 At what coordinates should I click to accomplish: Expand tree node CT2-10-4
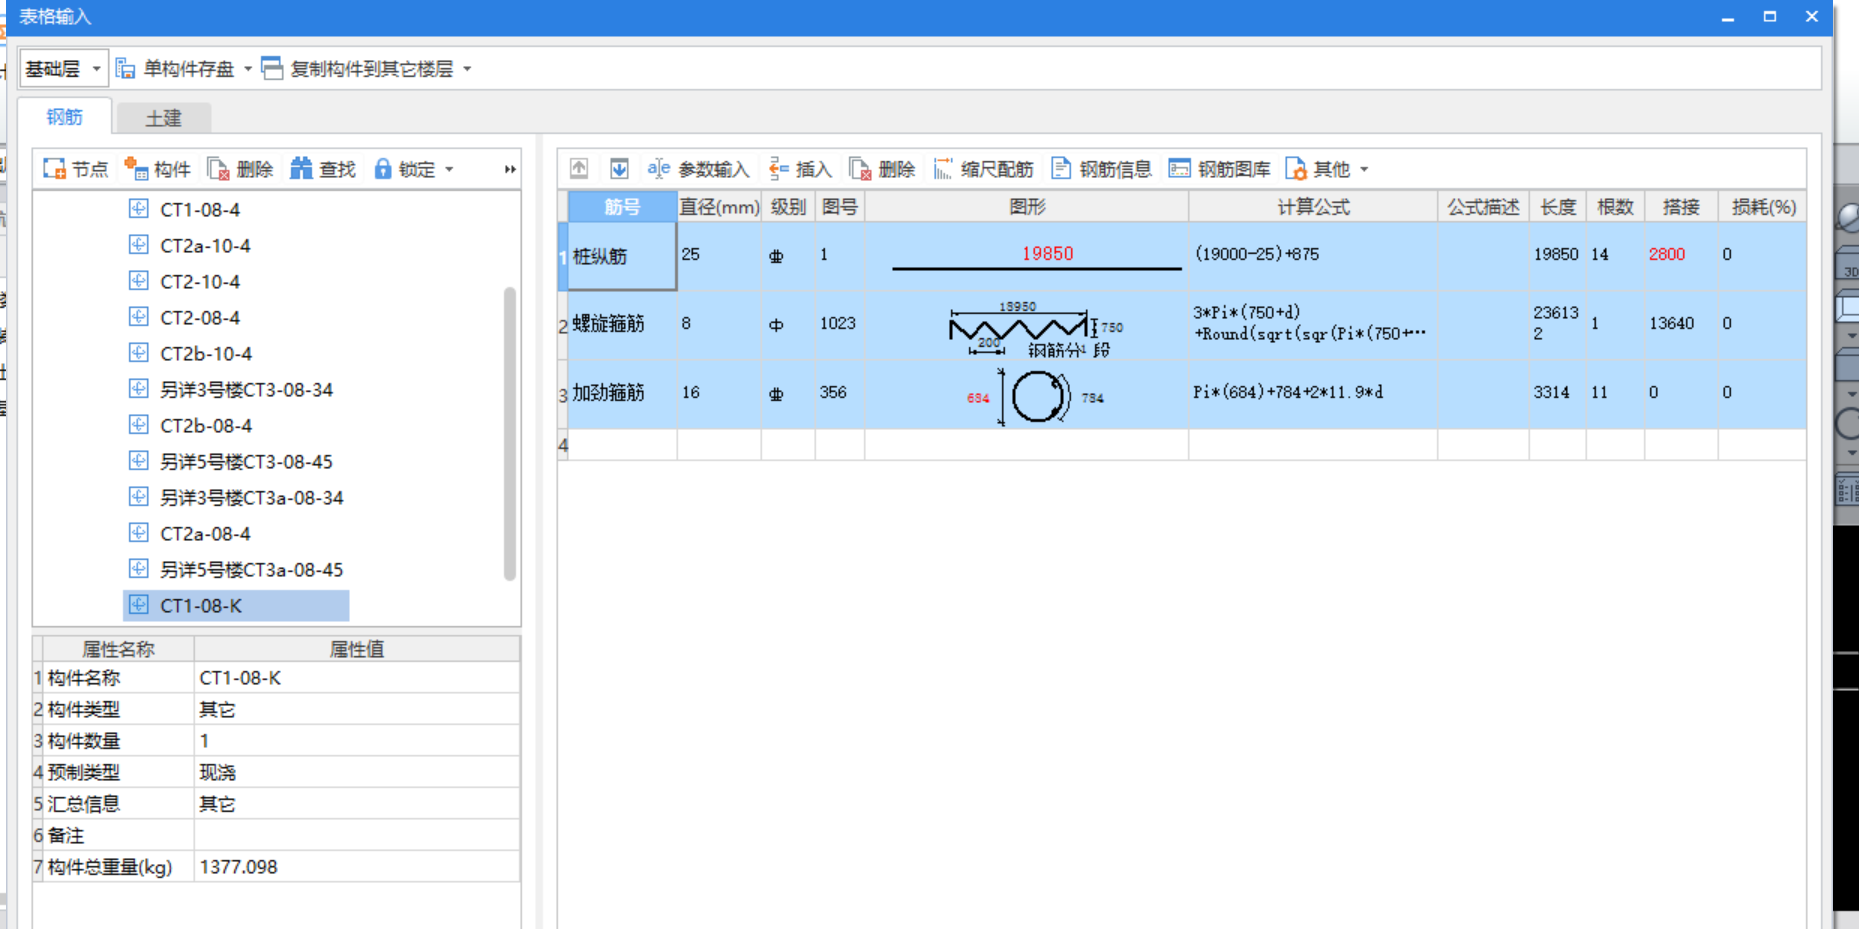click(x=139, y=281)
